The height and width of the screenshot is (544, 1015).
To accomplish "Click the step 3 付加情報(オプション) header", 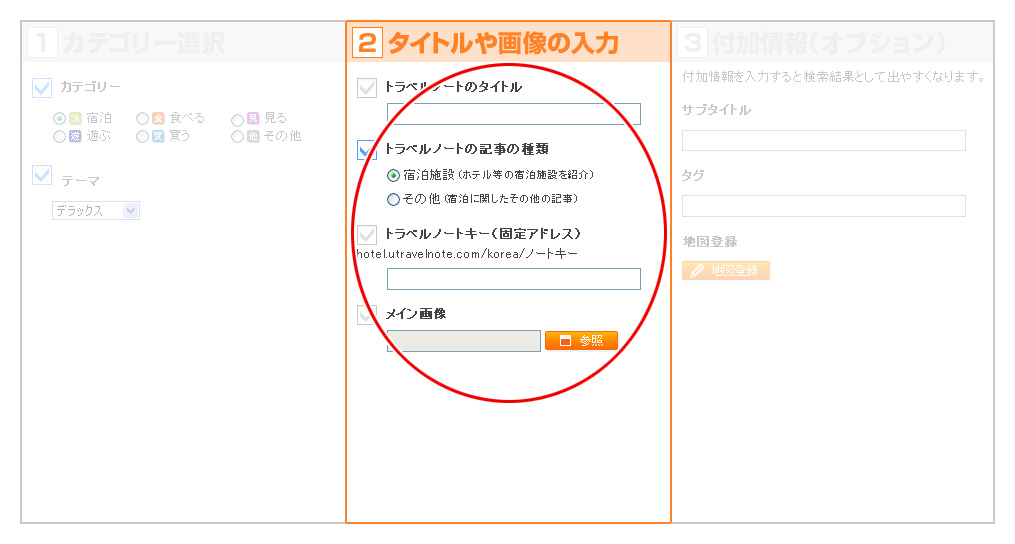I will coord(834,43).
